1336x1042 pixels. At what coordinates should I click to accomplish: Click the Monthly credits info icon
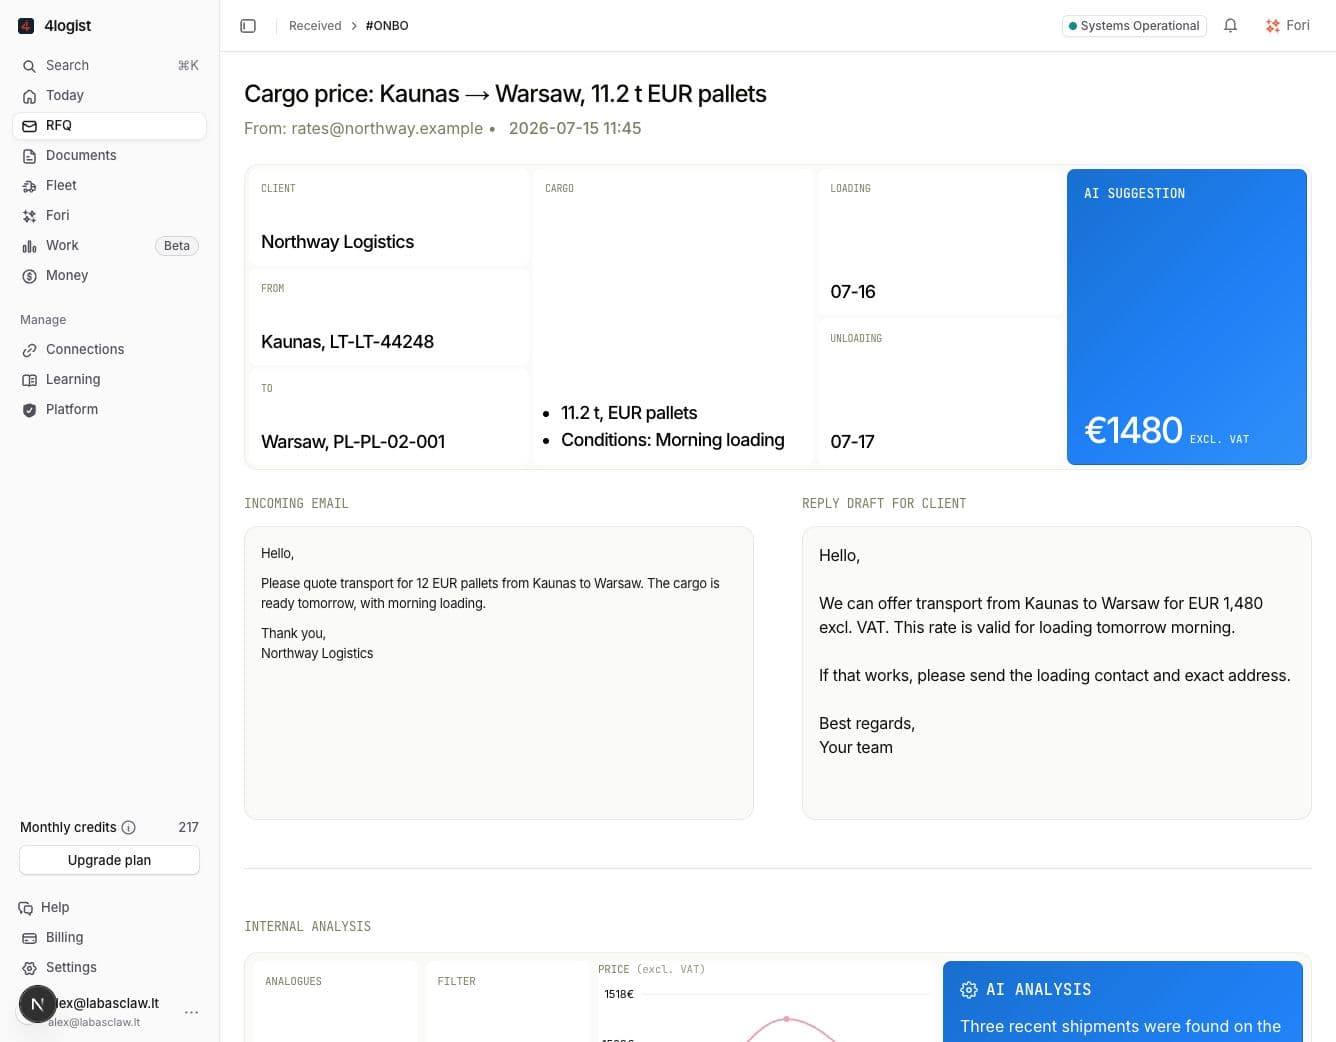128,827
